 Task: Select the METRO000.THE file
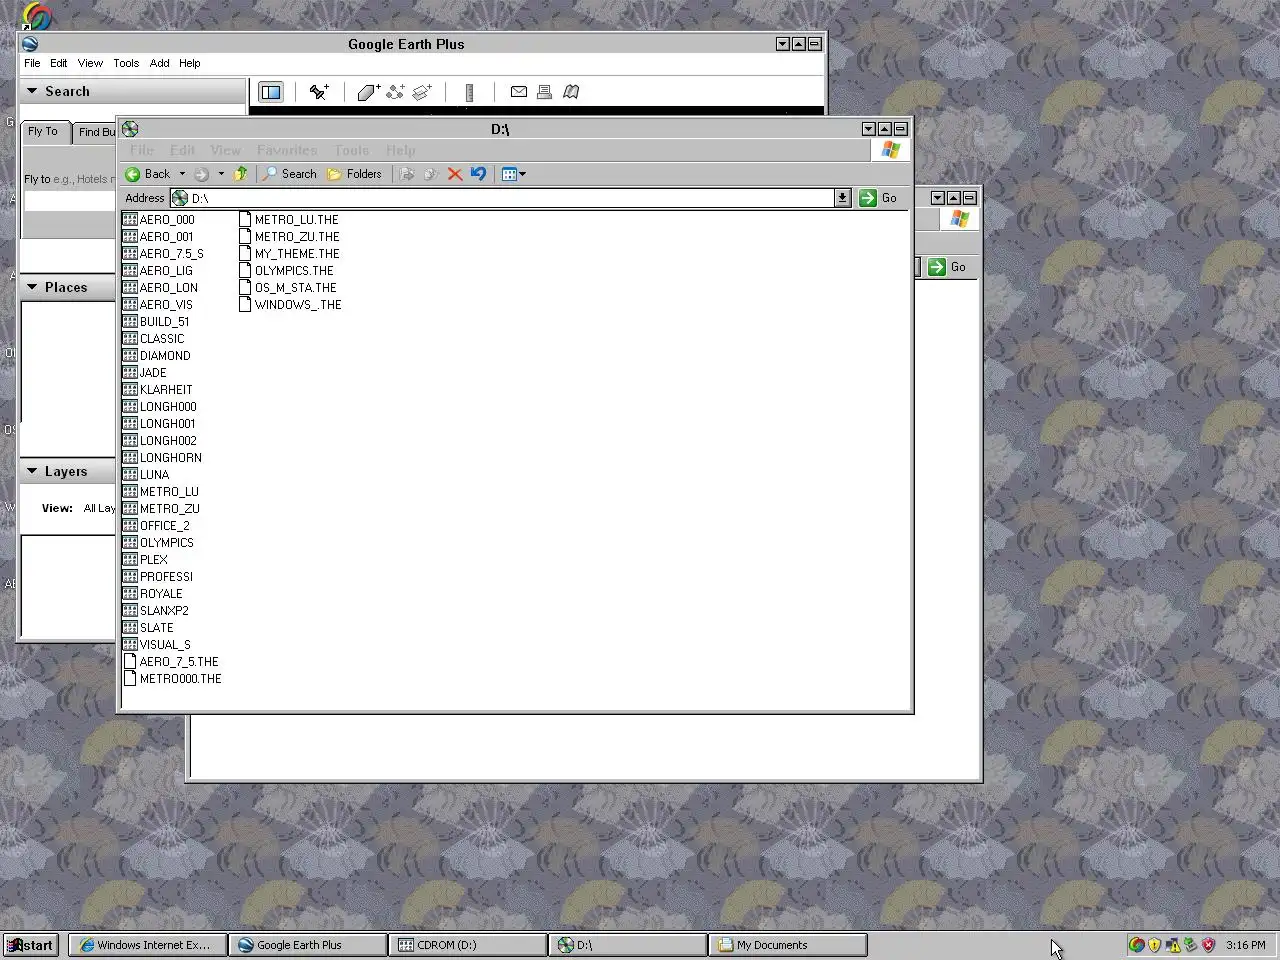[172, 679]
